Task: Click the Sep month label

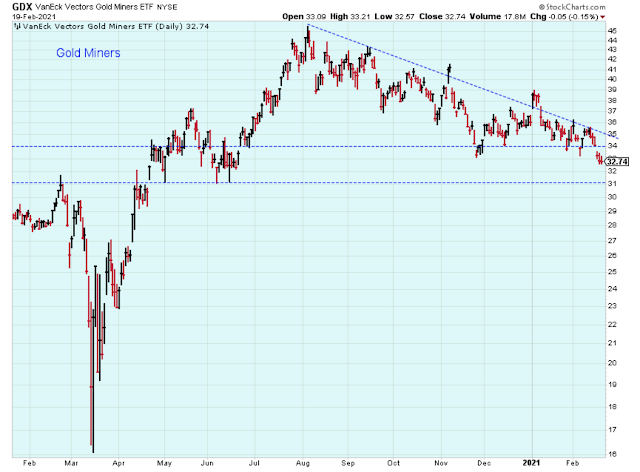Action: 348,463
